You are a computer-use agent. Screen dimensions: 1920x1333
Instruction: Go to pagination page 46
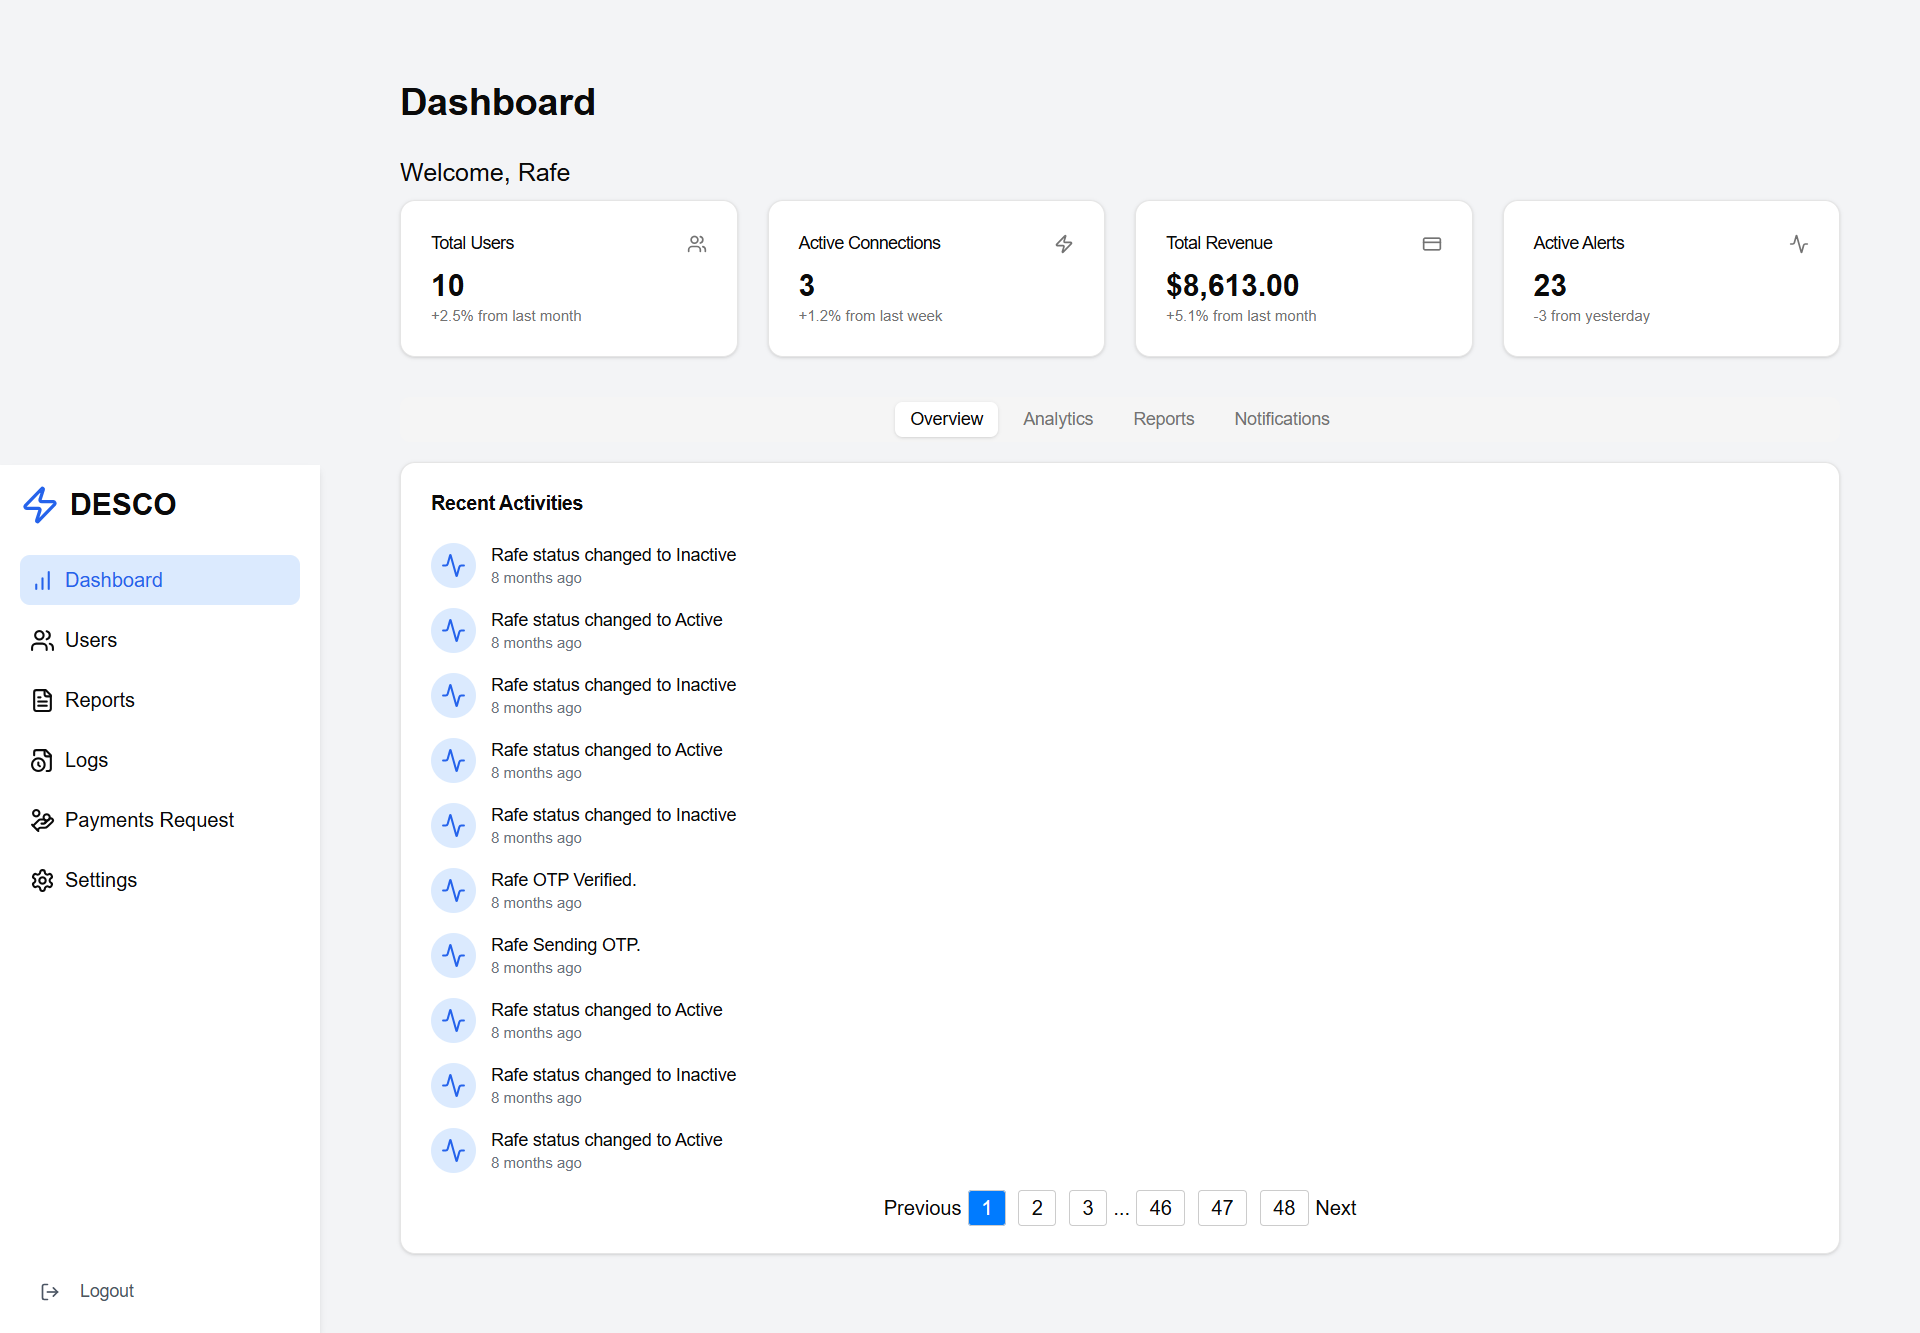click(1160, 1208)
